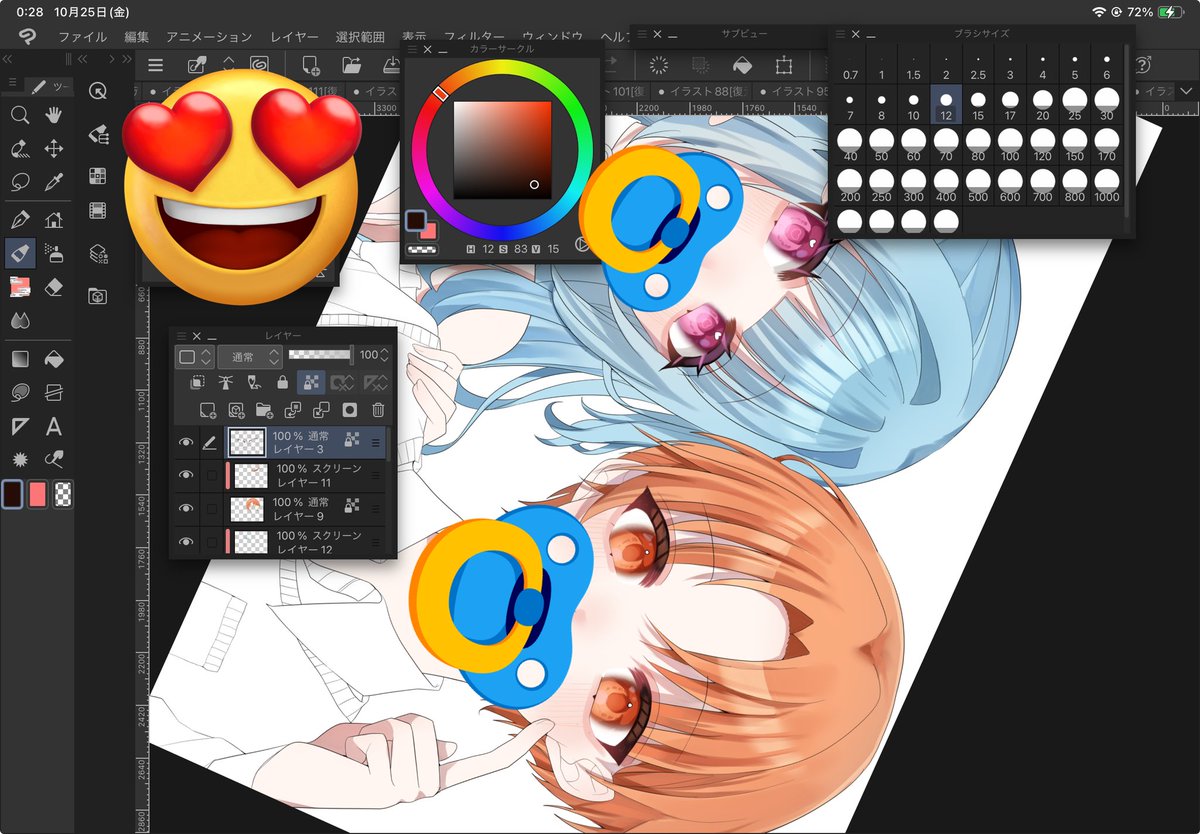The width and height of the screenshot is (1200, 834).
Task: Choose brush size 100
Action: 1010,145
